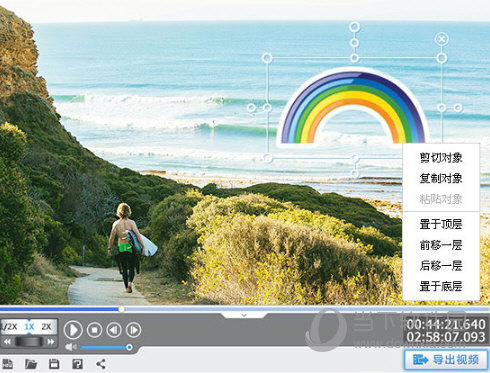Click the current time 00:44:21.640
This screenshot has width=490, height=373.
click(x=446, y=324)
